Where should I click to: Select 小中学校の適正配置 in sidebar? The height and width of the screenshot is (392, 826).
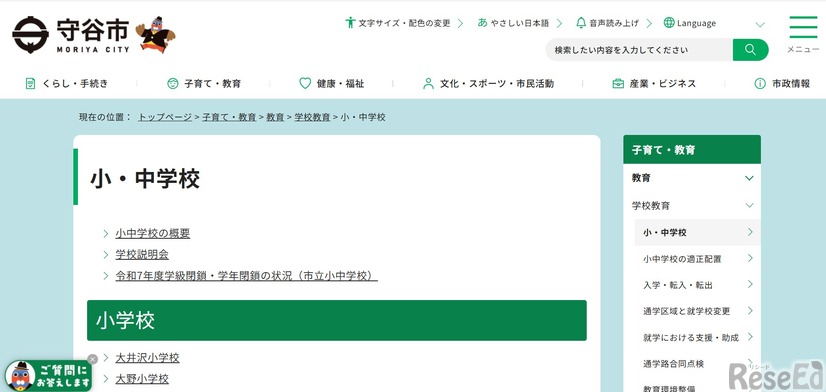coord(682,259)
